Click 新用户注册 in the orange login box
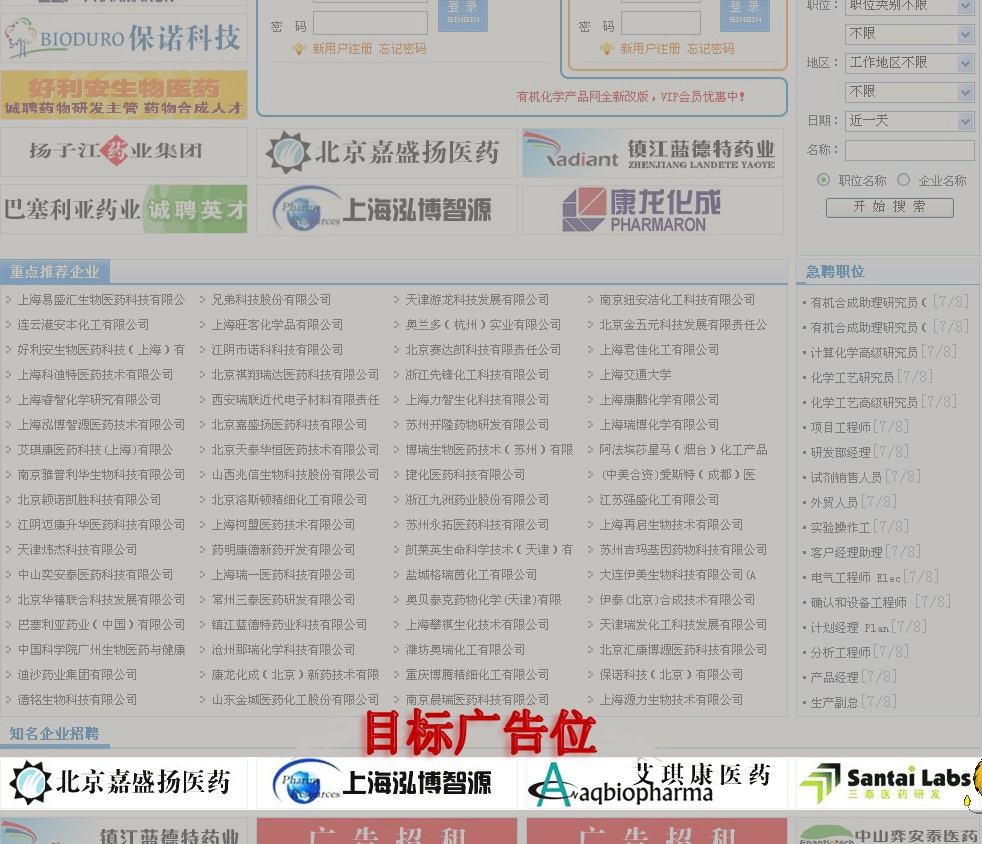 (x=649, y=49)
